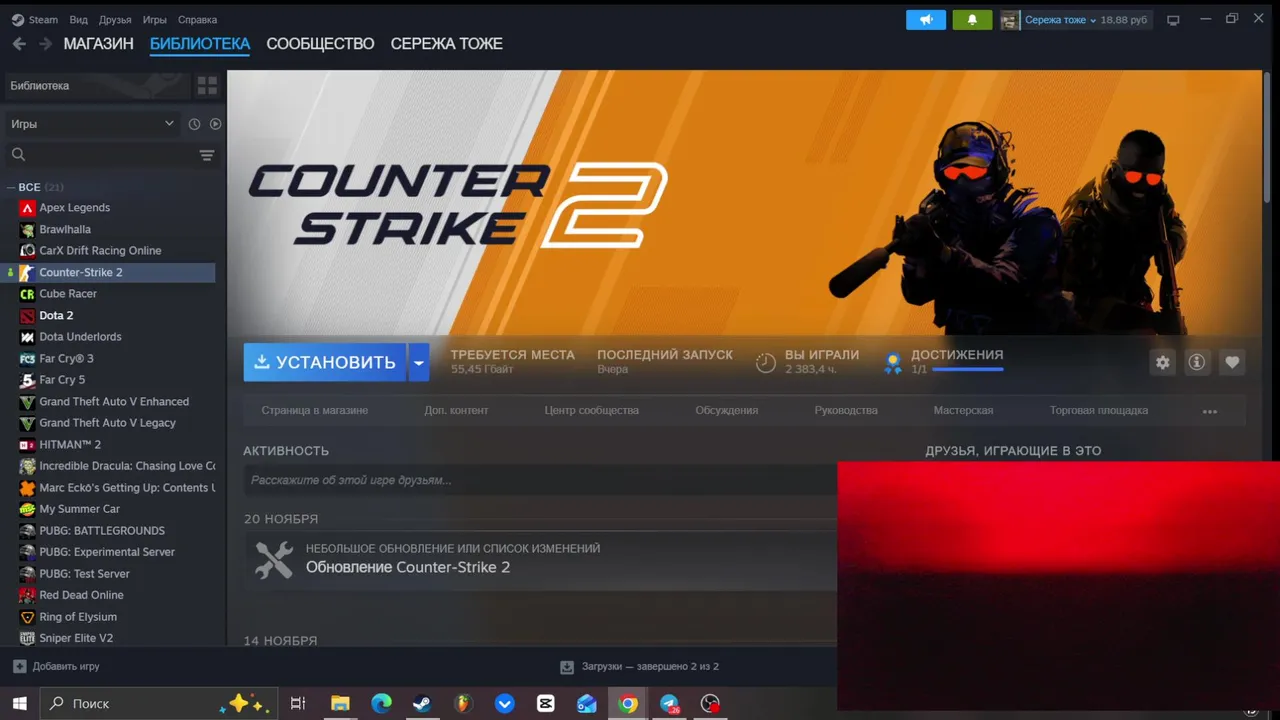The width and height of the screenshot is (1280, 720).
Task: Add Counter-Strike 2 to favorites heart
Action: tap(1232, 363)
